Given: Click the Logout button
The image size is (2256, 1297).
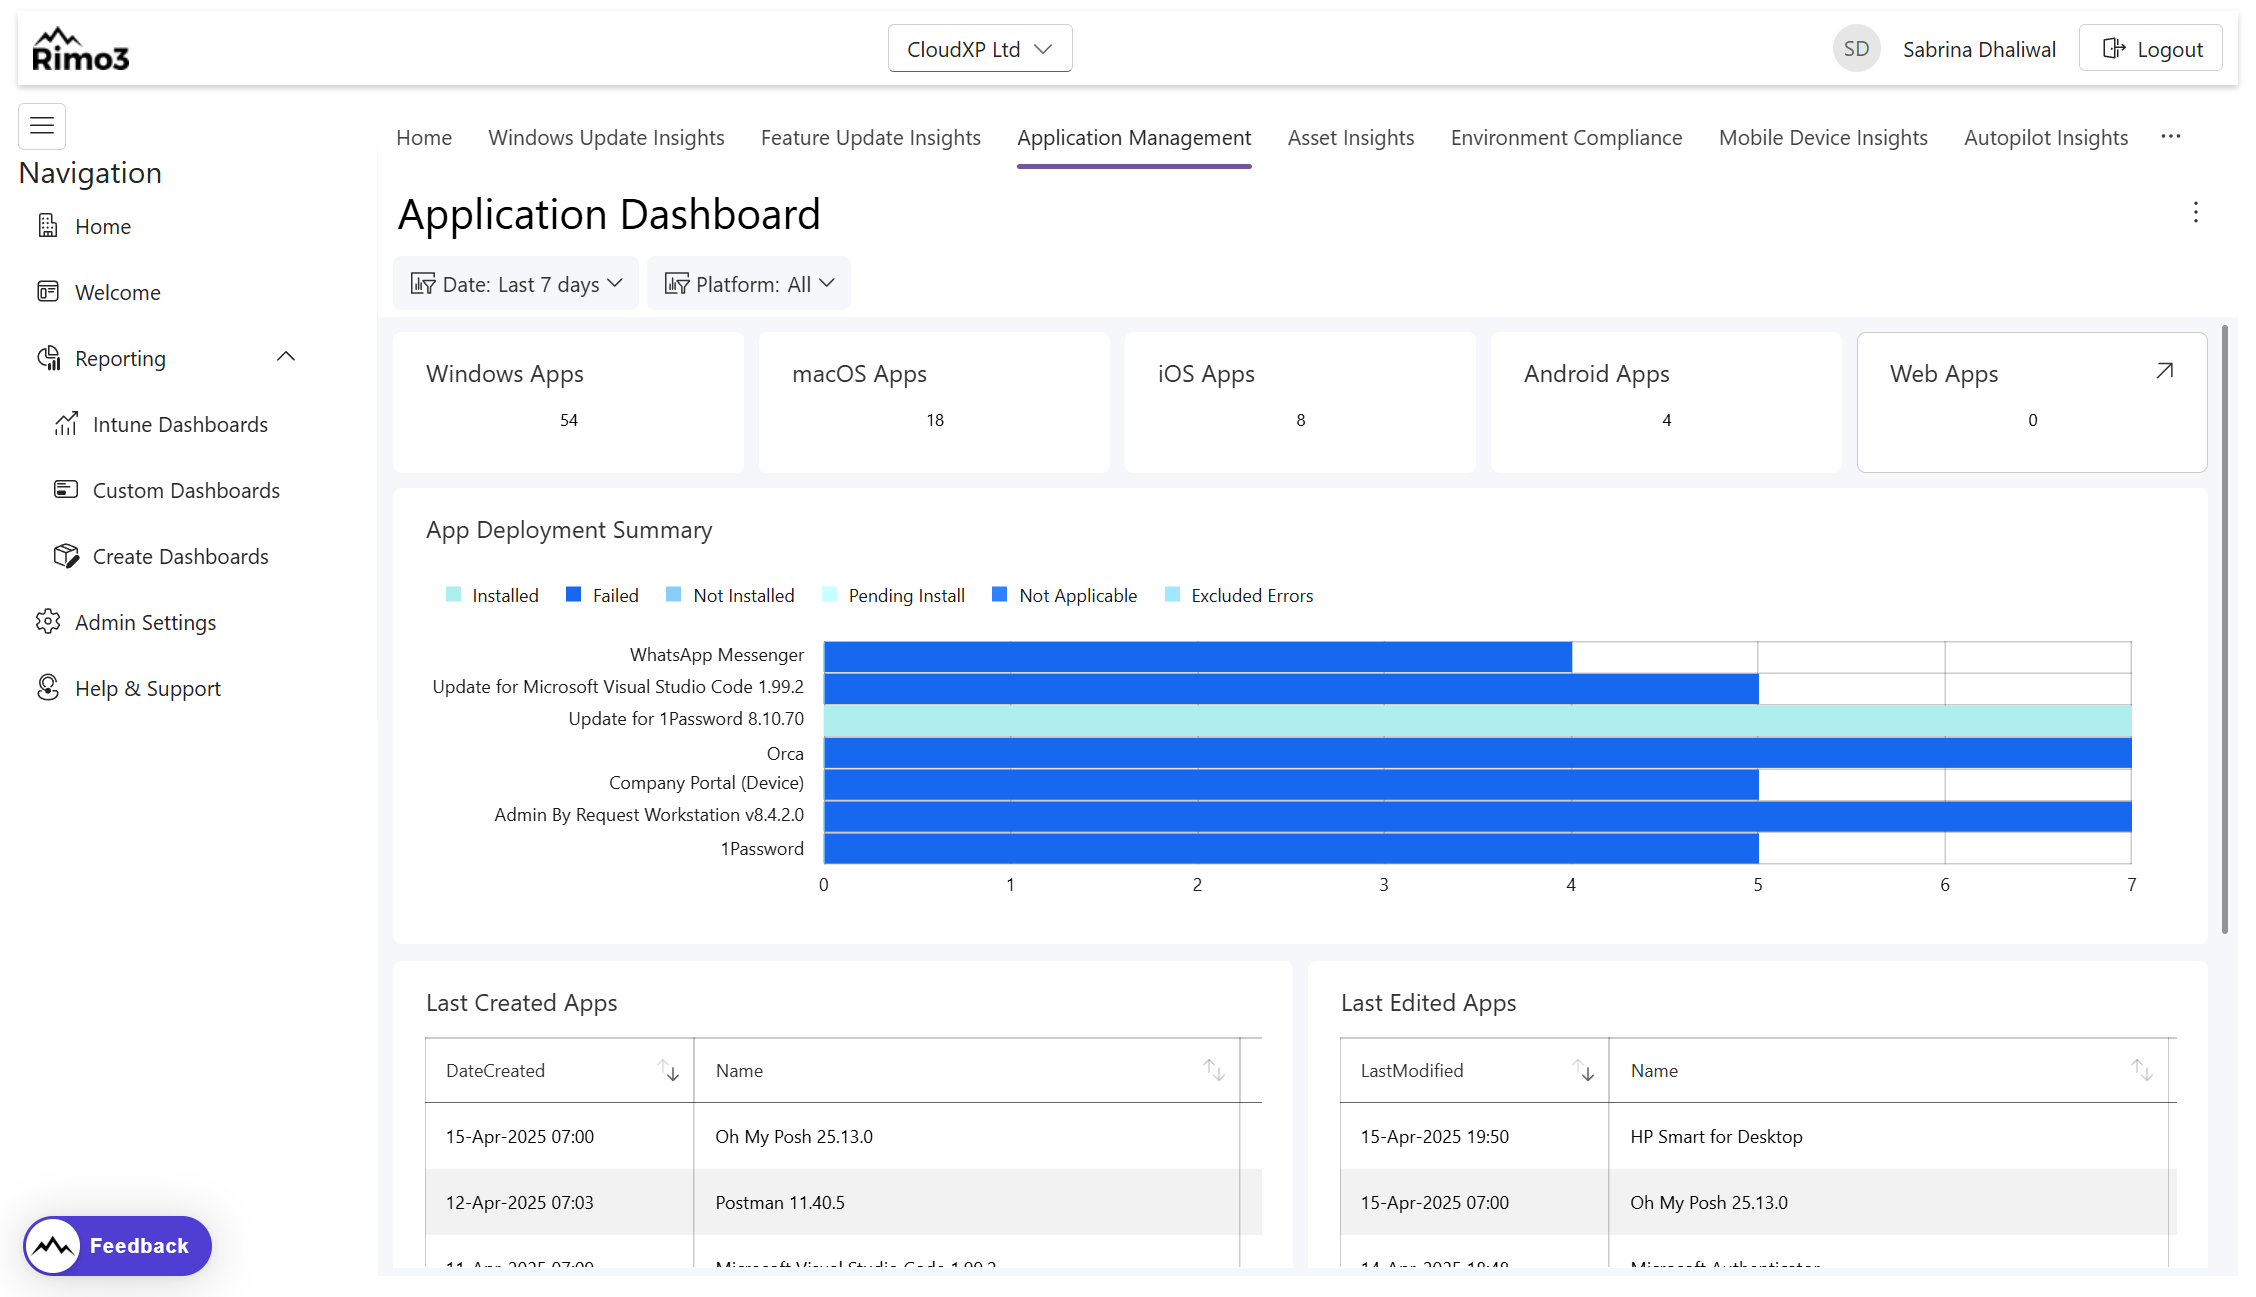Looking at the screenshot, I should tap(2151, 49).
